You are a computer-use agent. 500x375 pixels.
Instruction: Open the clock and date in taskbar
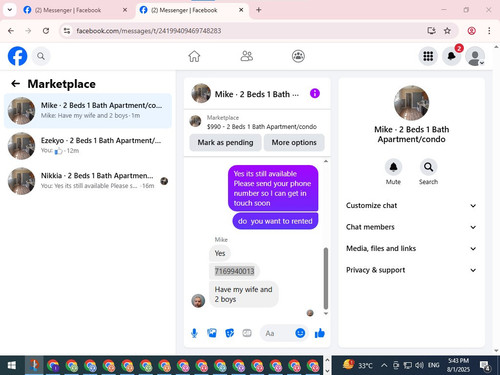click(x=458, y=365)
